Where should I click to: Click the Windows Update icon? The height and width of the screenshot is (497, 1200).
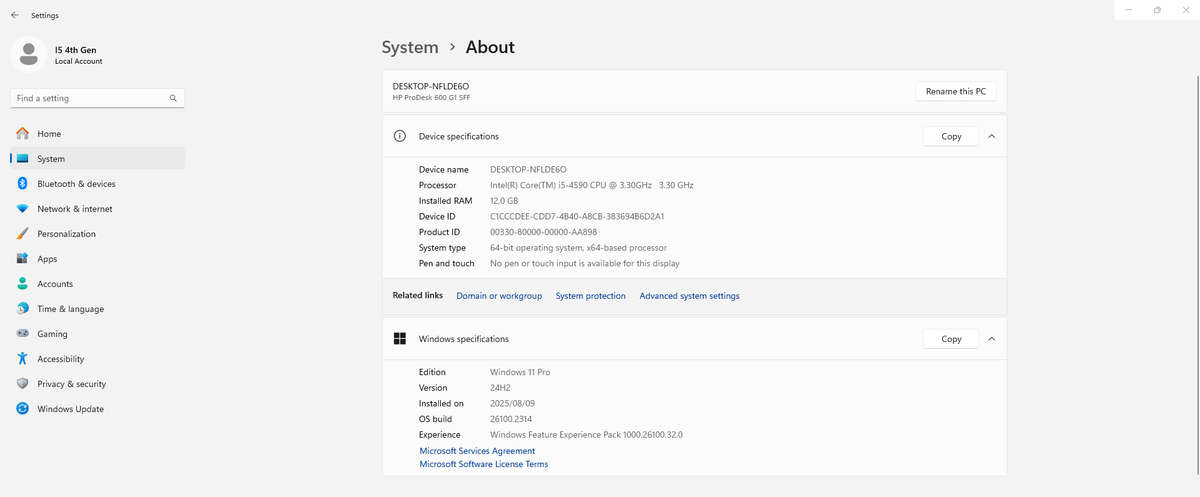coord(22,409)
